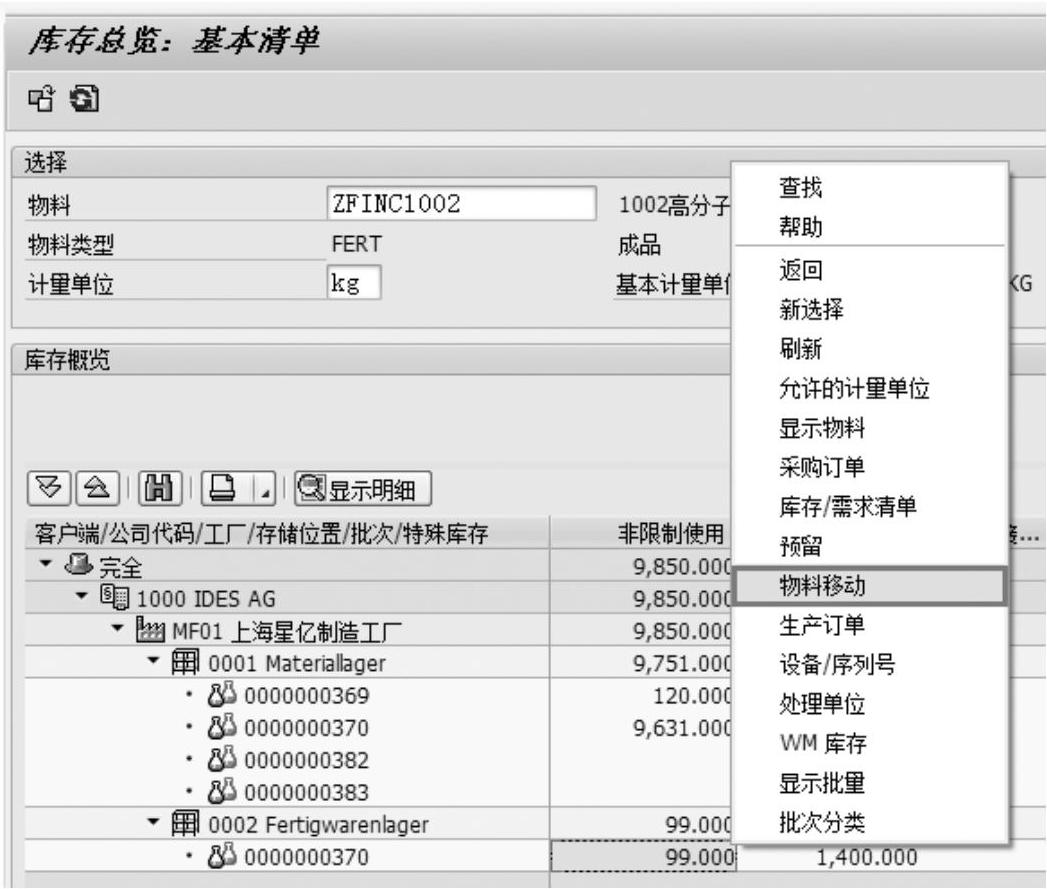Click storage location icon for 0001 Materiallager
The image size is (1047, 889).
(185, 661)
